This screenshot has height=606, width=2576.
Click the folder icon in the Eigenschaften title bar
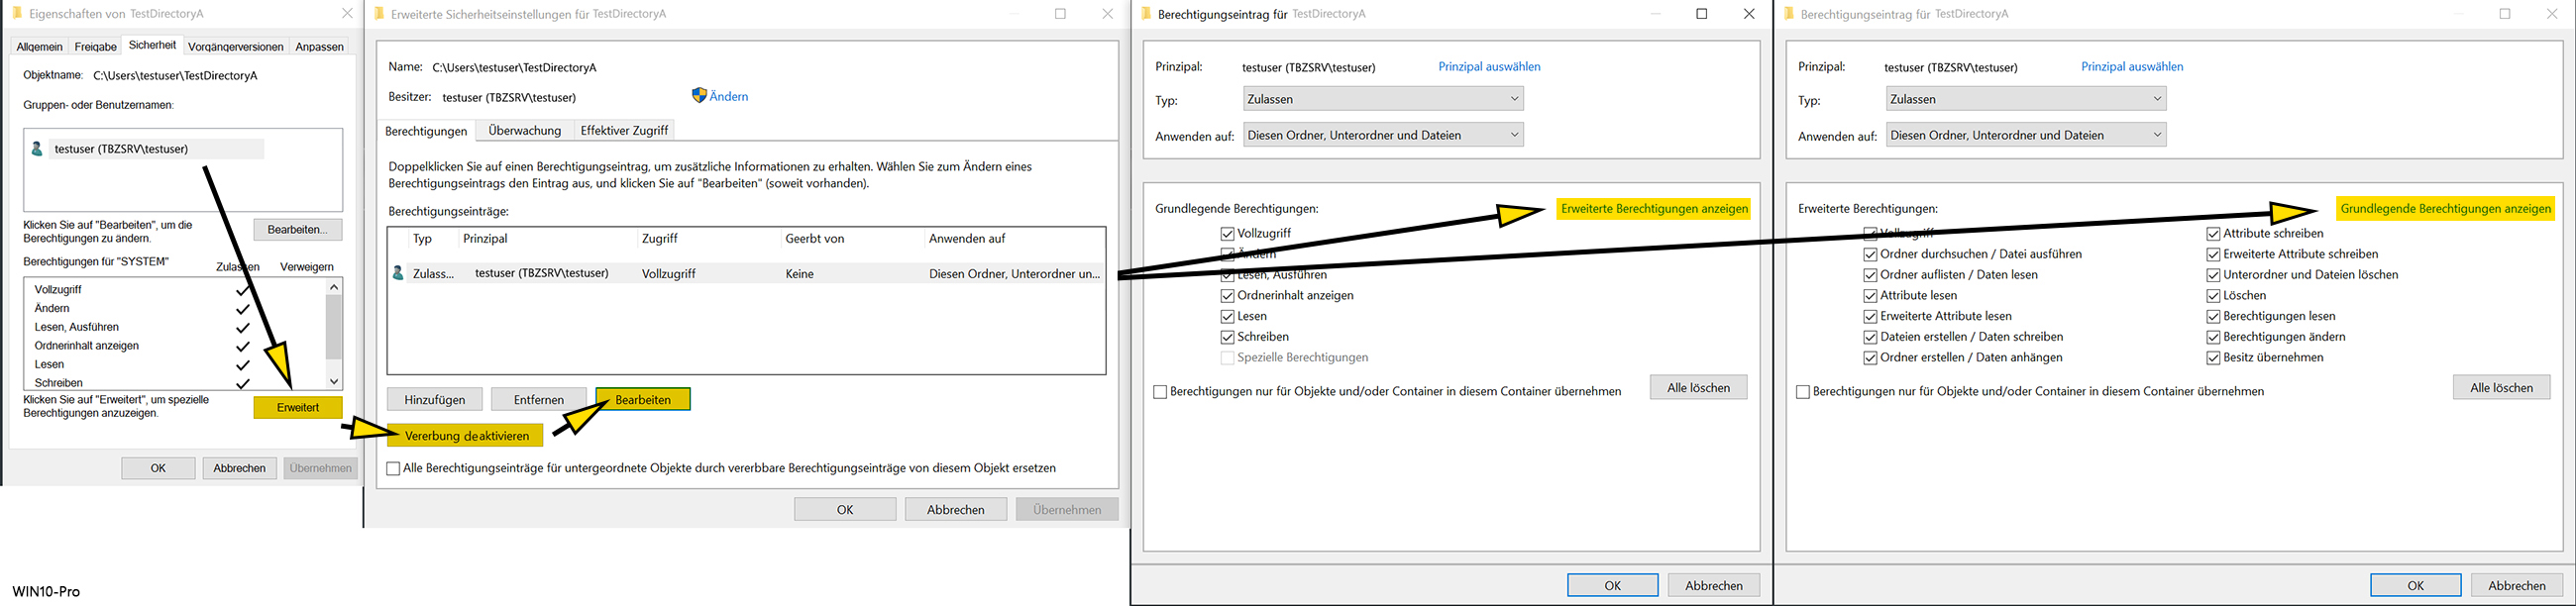pos(16,14)
